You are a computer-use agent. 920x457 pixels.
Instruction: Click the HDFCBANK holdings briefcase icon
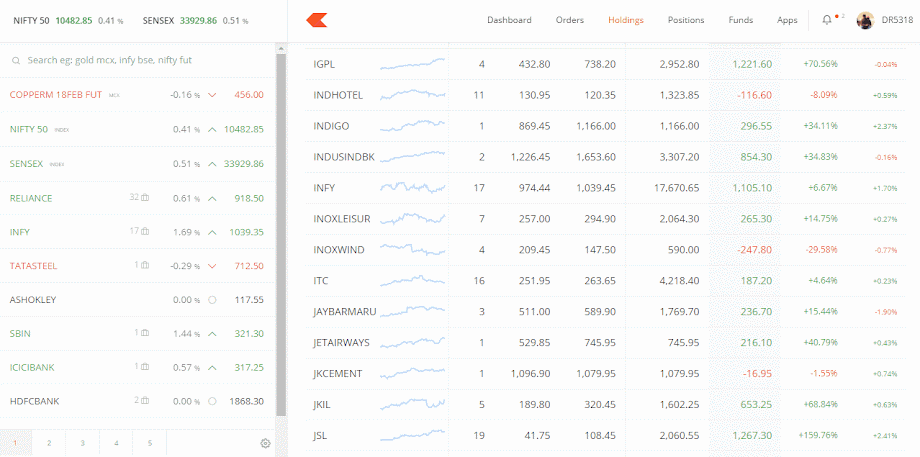145,401
